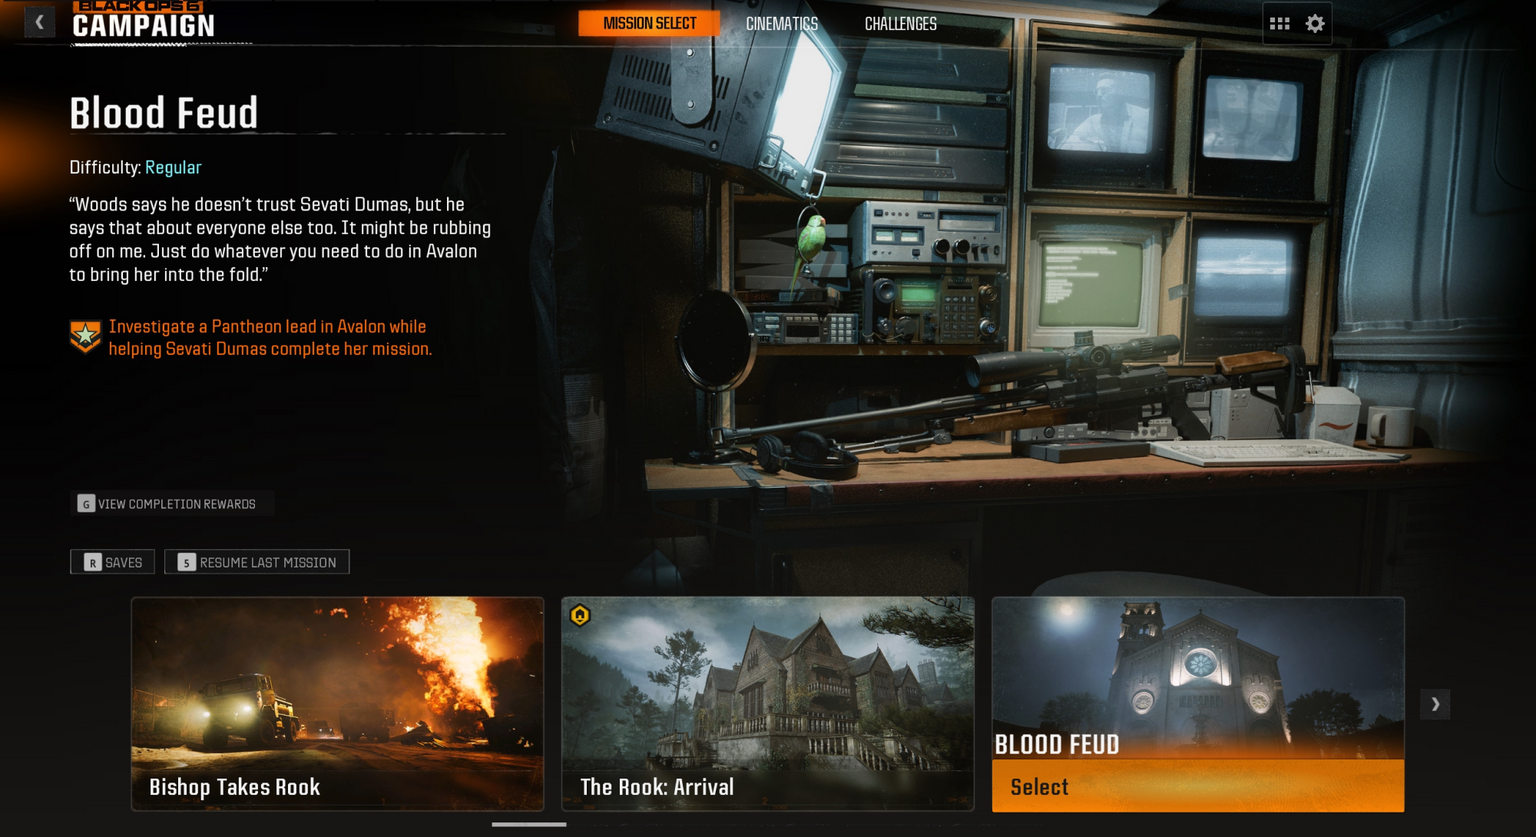Click the Regular difficulty setting
Image resolution: width=1536 pixels, height=837 pixels.
click(x=173, y=167)
